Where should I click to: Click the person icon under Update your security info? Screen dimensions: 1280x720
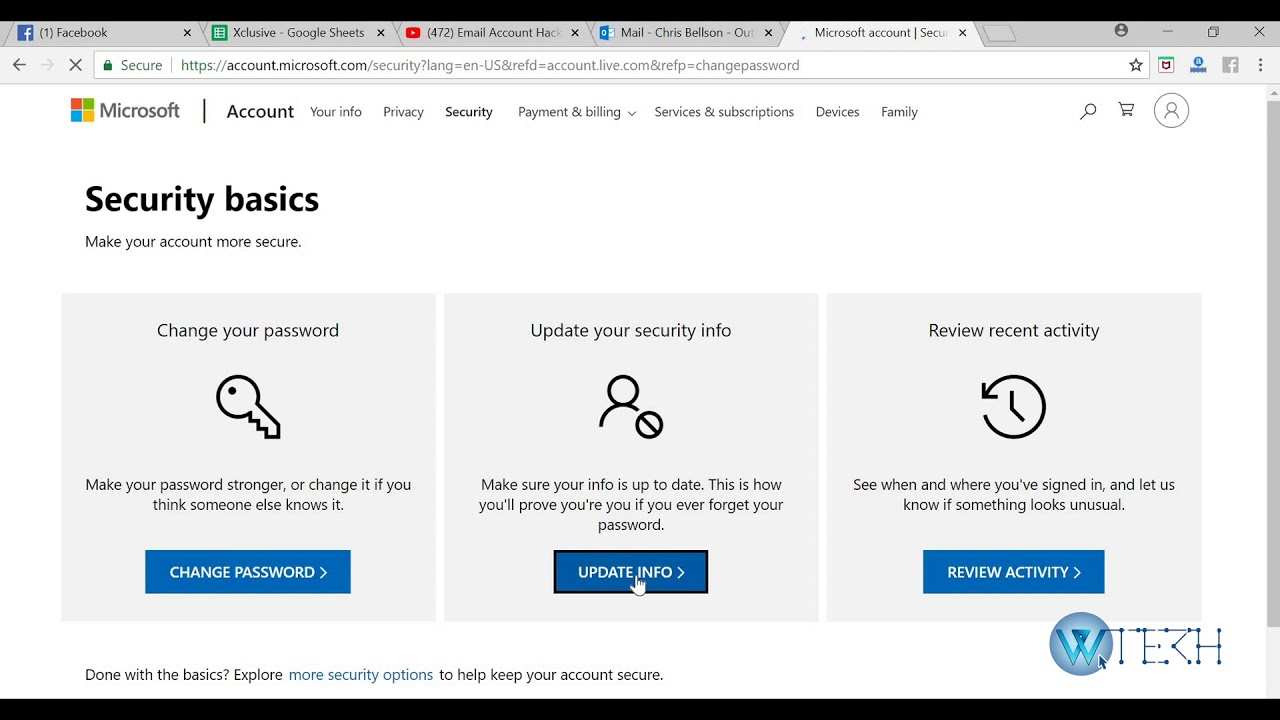631,407
